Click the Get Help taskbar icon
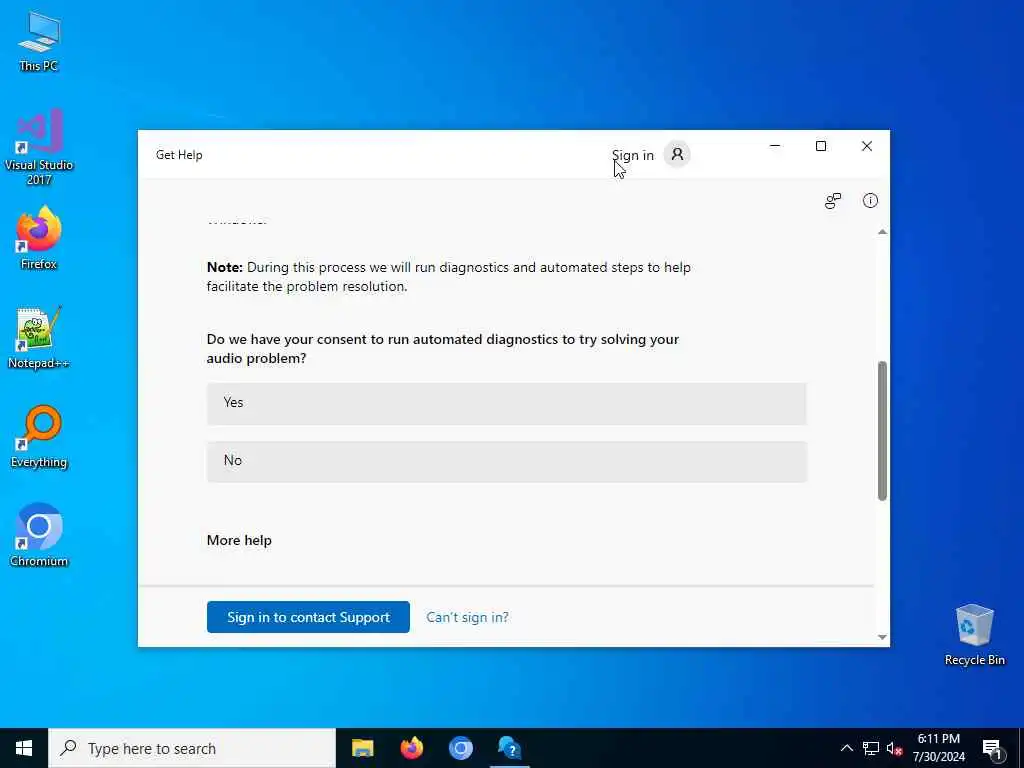1024x768 pixels. (509, 748)
